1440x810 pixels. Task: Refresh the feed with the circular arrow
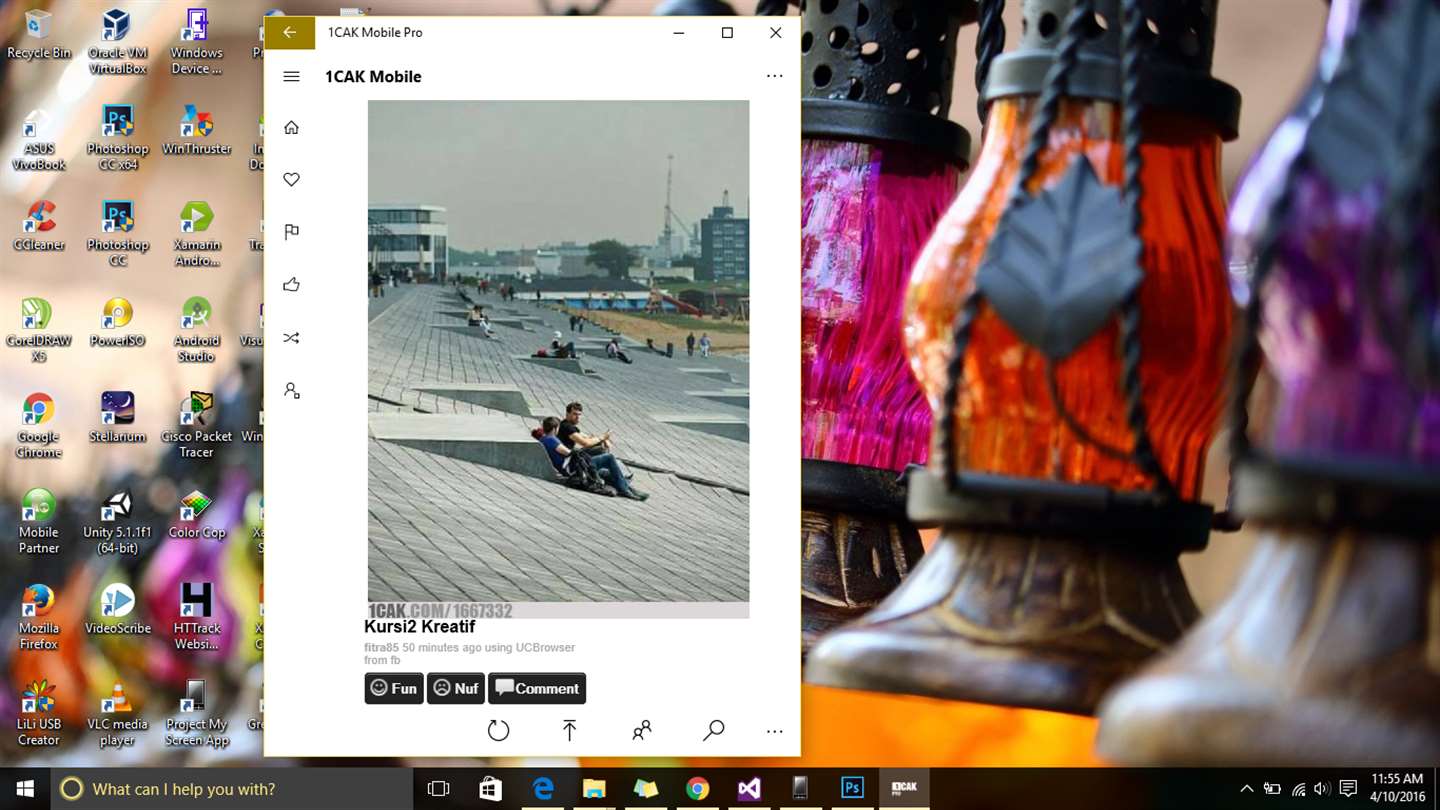498,731
